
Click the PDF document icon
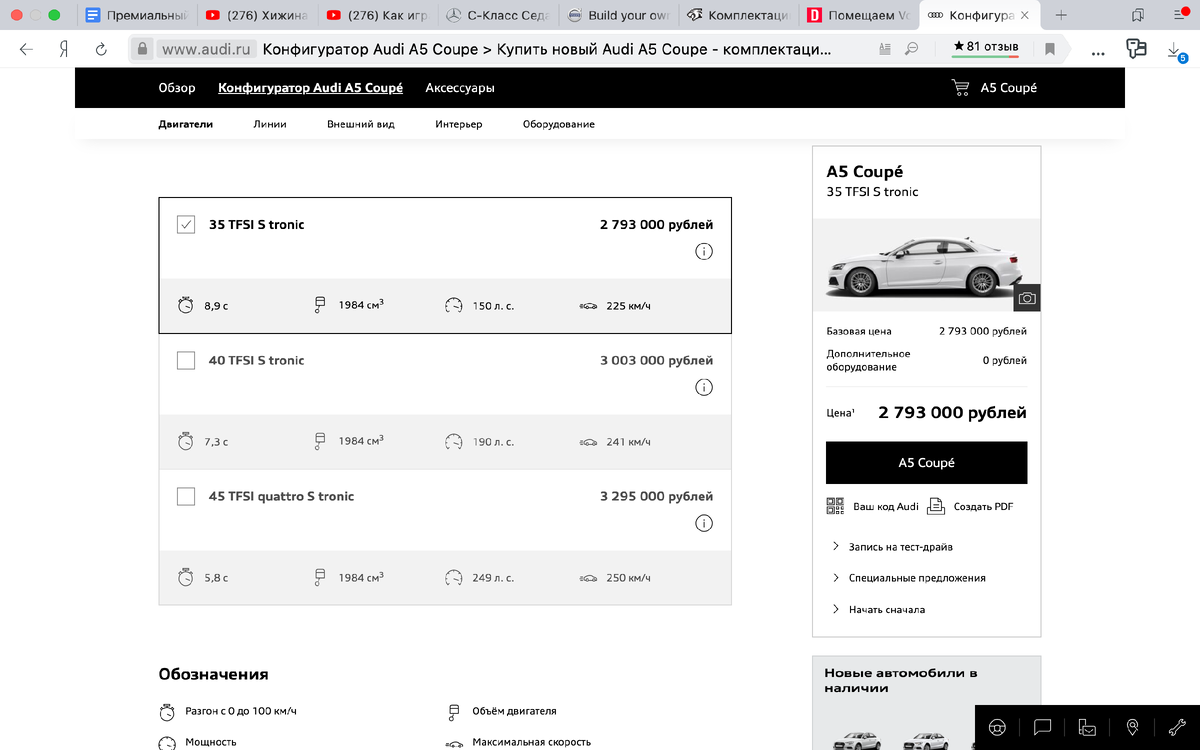coord(936,506)
